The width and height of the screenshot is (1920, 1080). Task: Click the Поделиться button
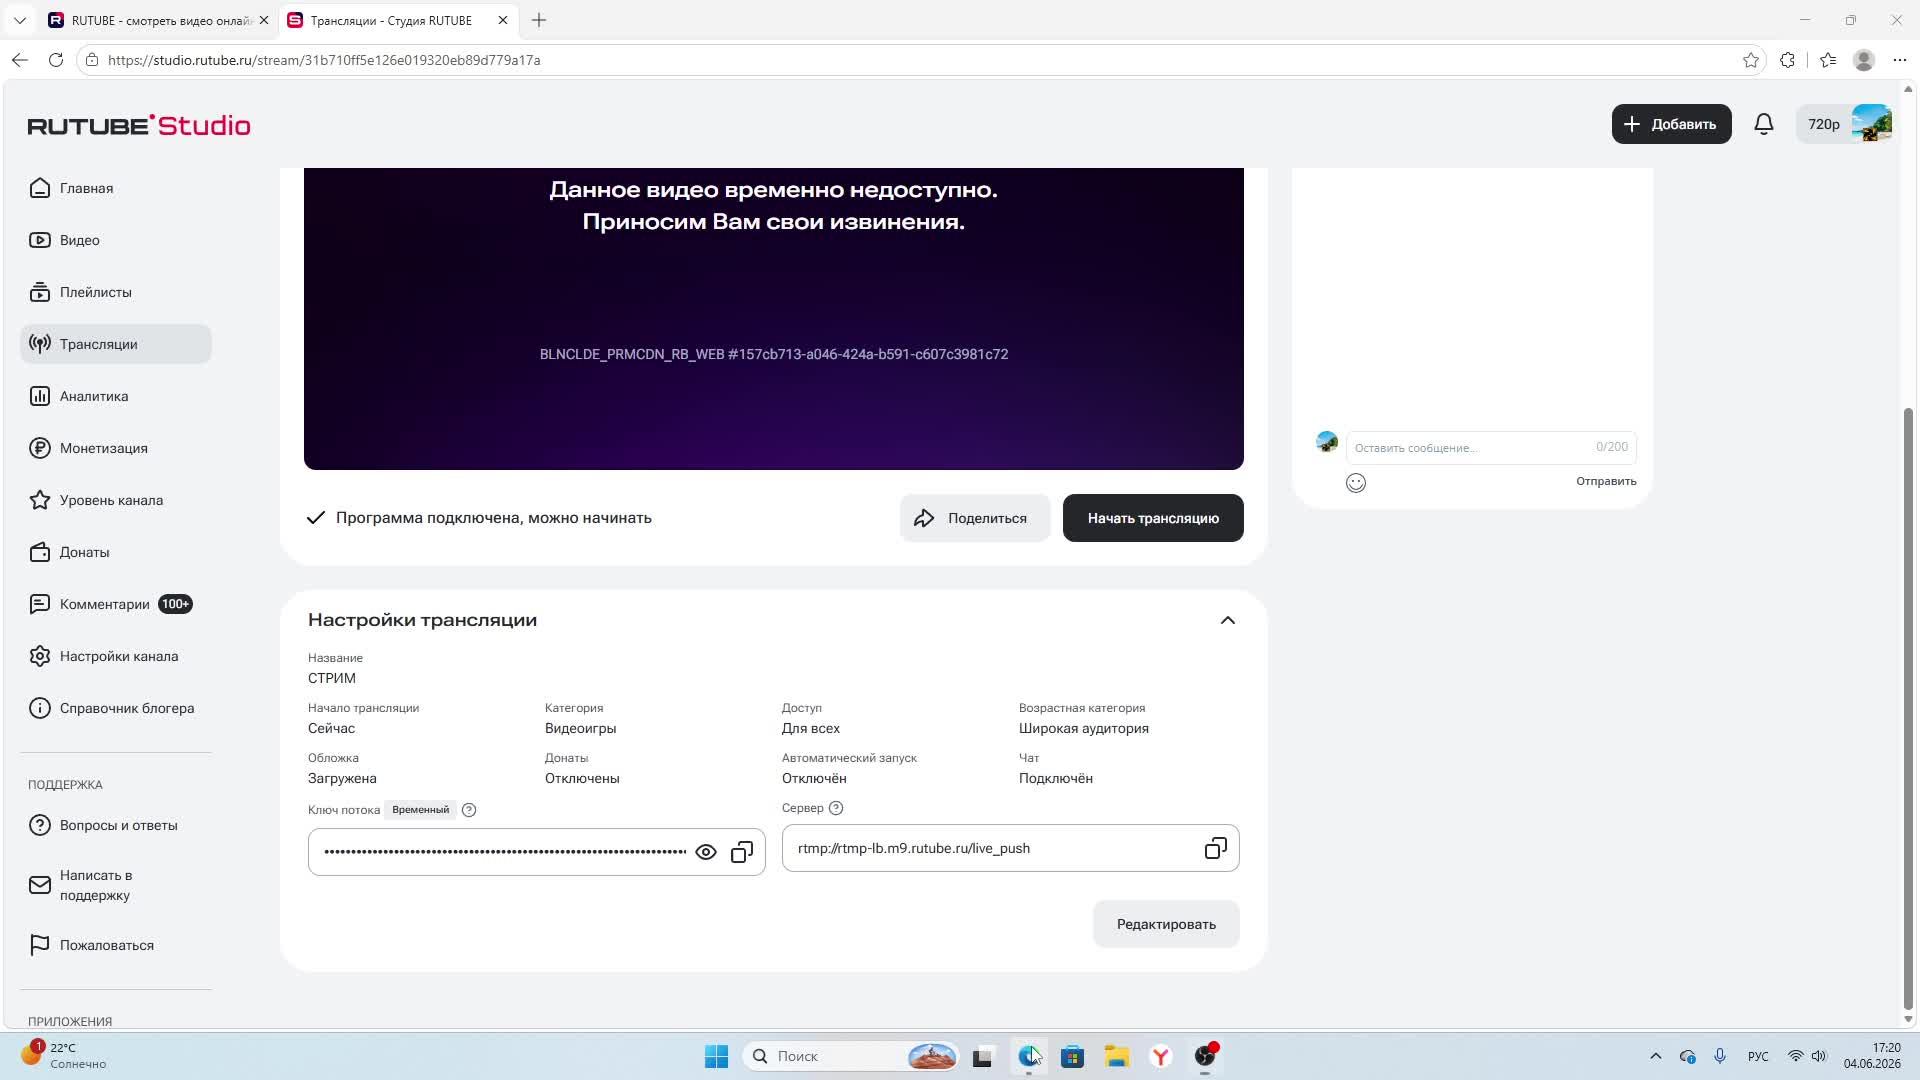click(974, 518)
